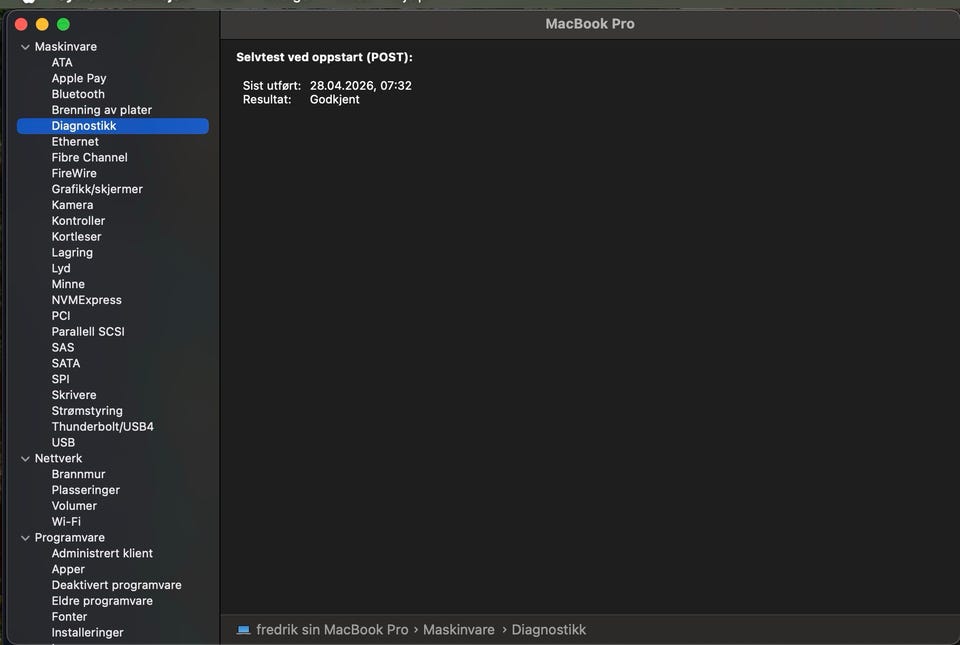Open Apple Pay hardware info
The image size is (960, 645).
[79, 78]
